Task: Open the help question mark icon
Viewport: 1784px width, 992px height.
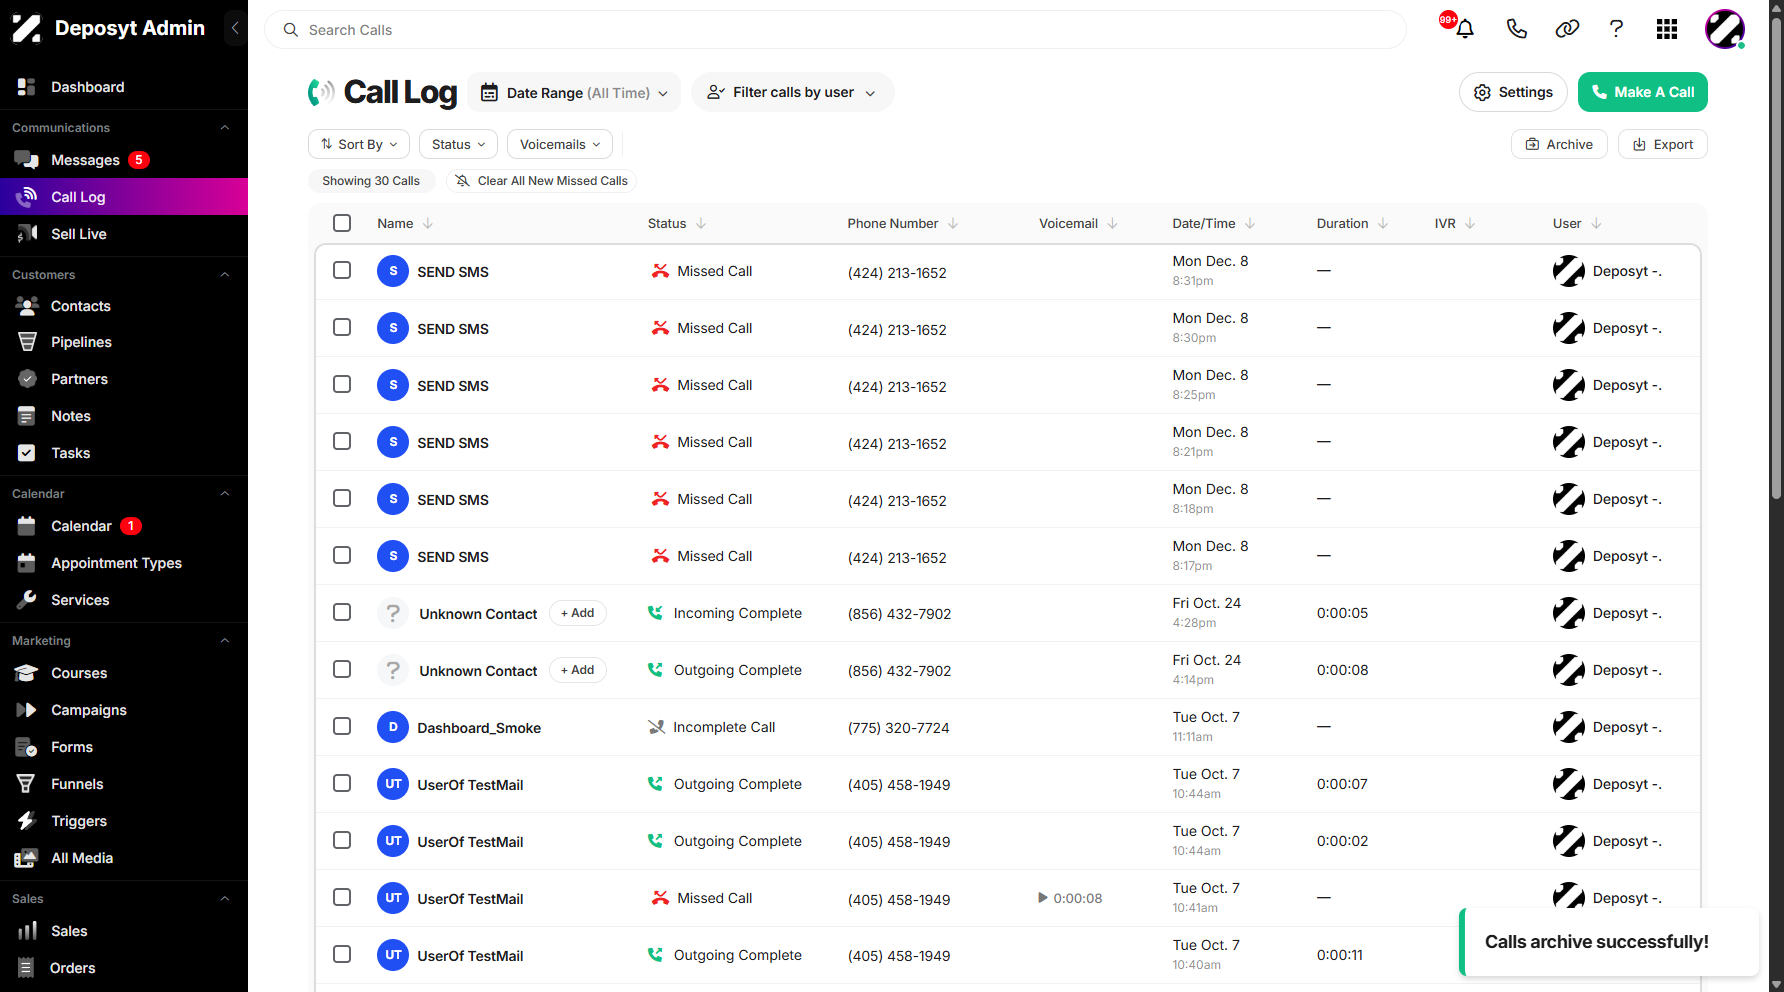Action: click(1616, 29)
